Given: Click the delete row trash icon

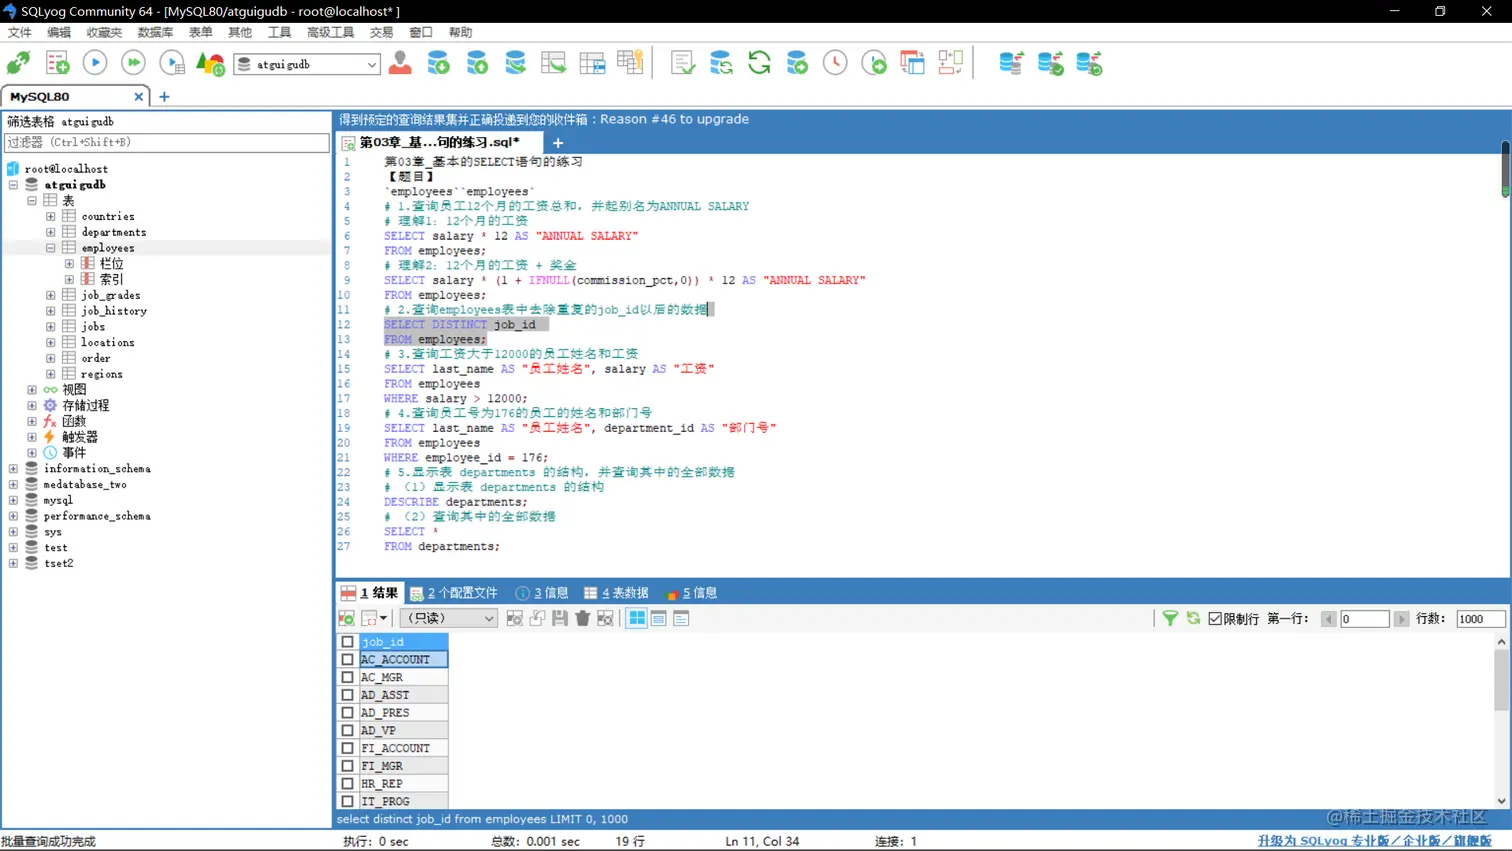Looking at the screenshot, I should tap(583, 618).
